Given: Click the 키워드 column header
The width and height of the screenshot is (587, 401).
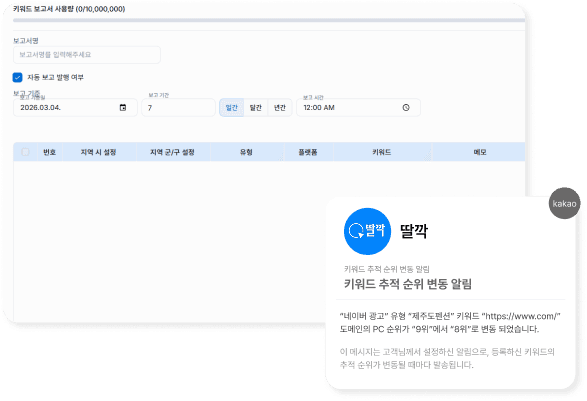Looking at the screenshot, I should [x=382, y=152].
